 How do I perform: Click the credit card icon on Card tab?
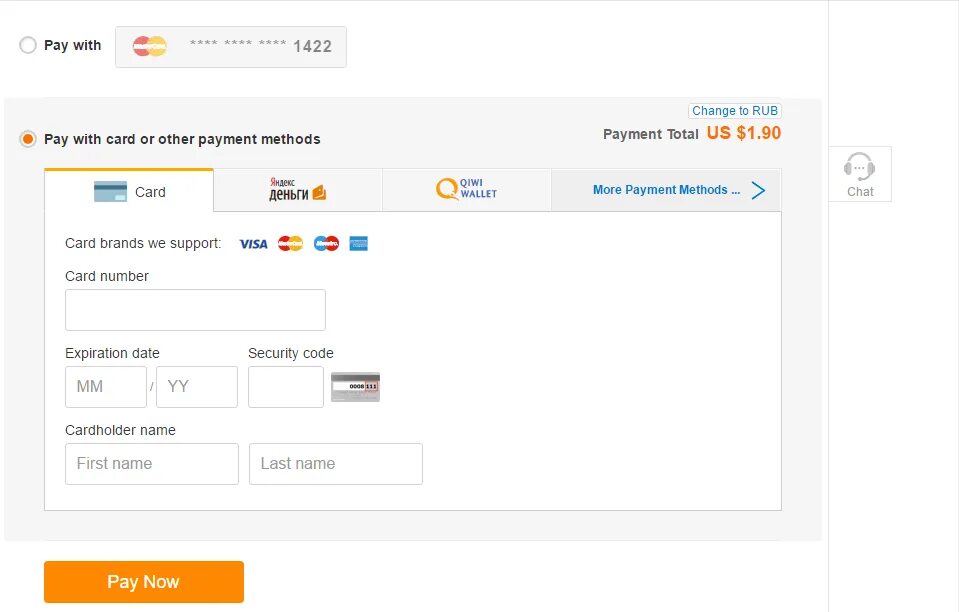[110, 191]
